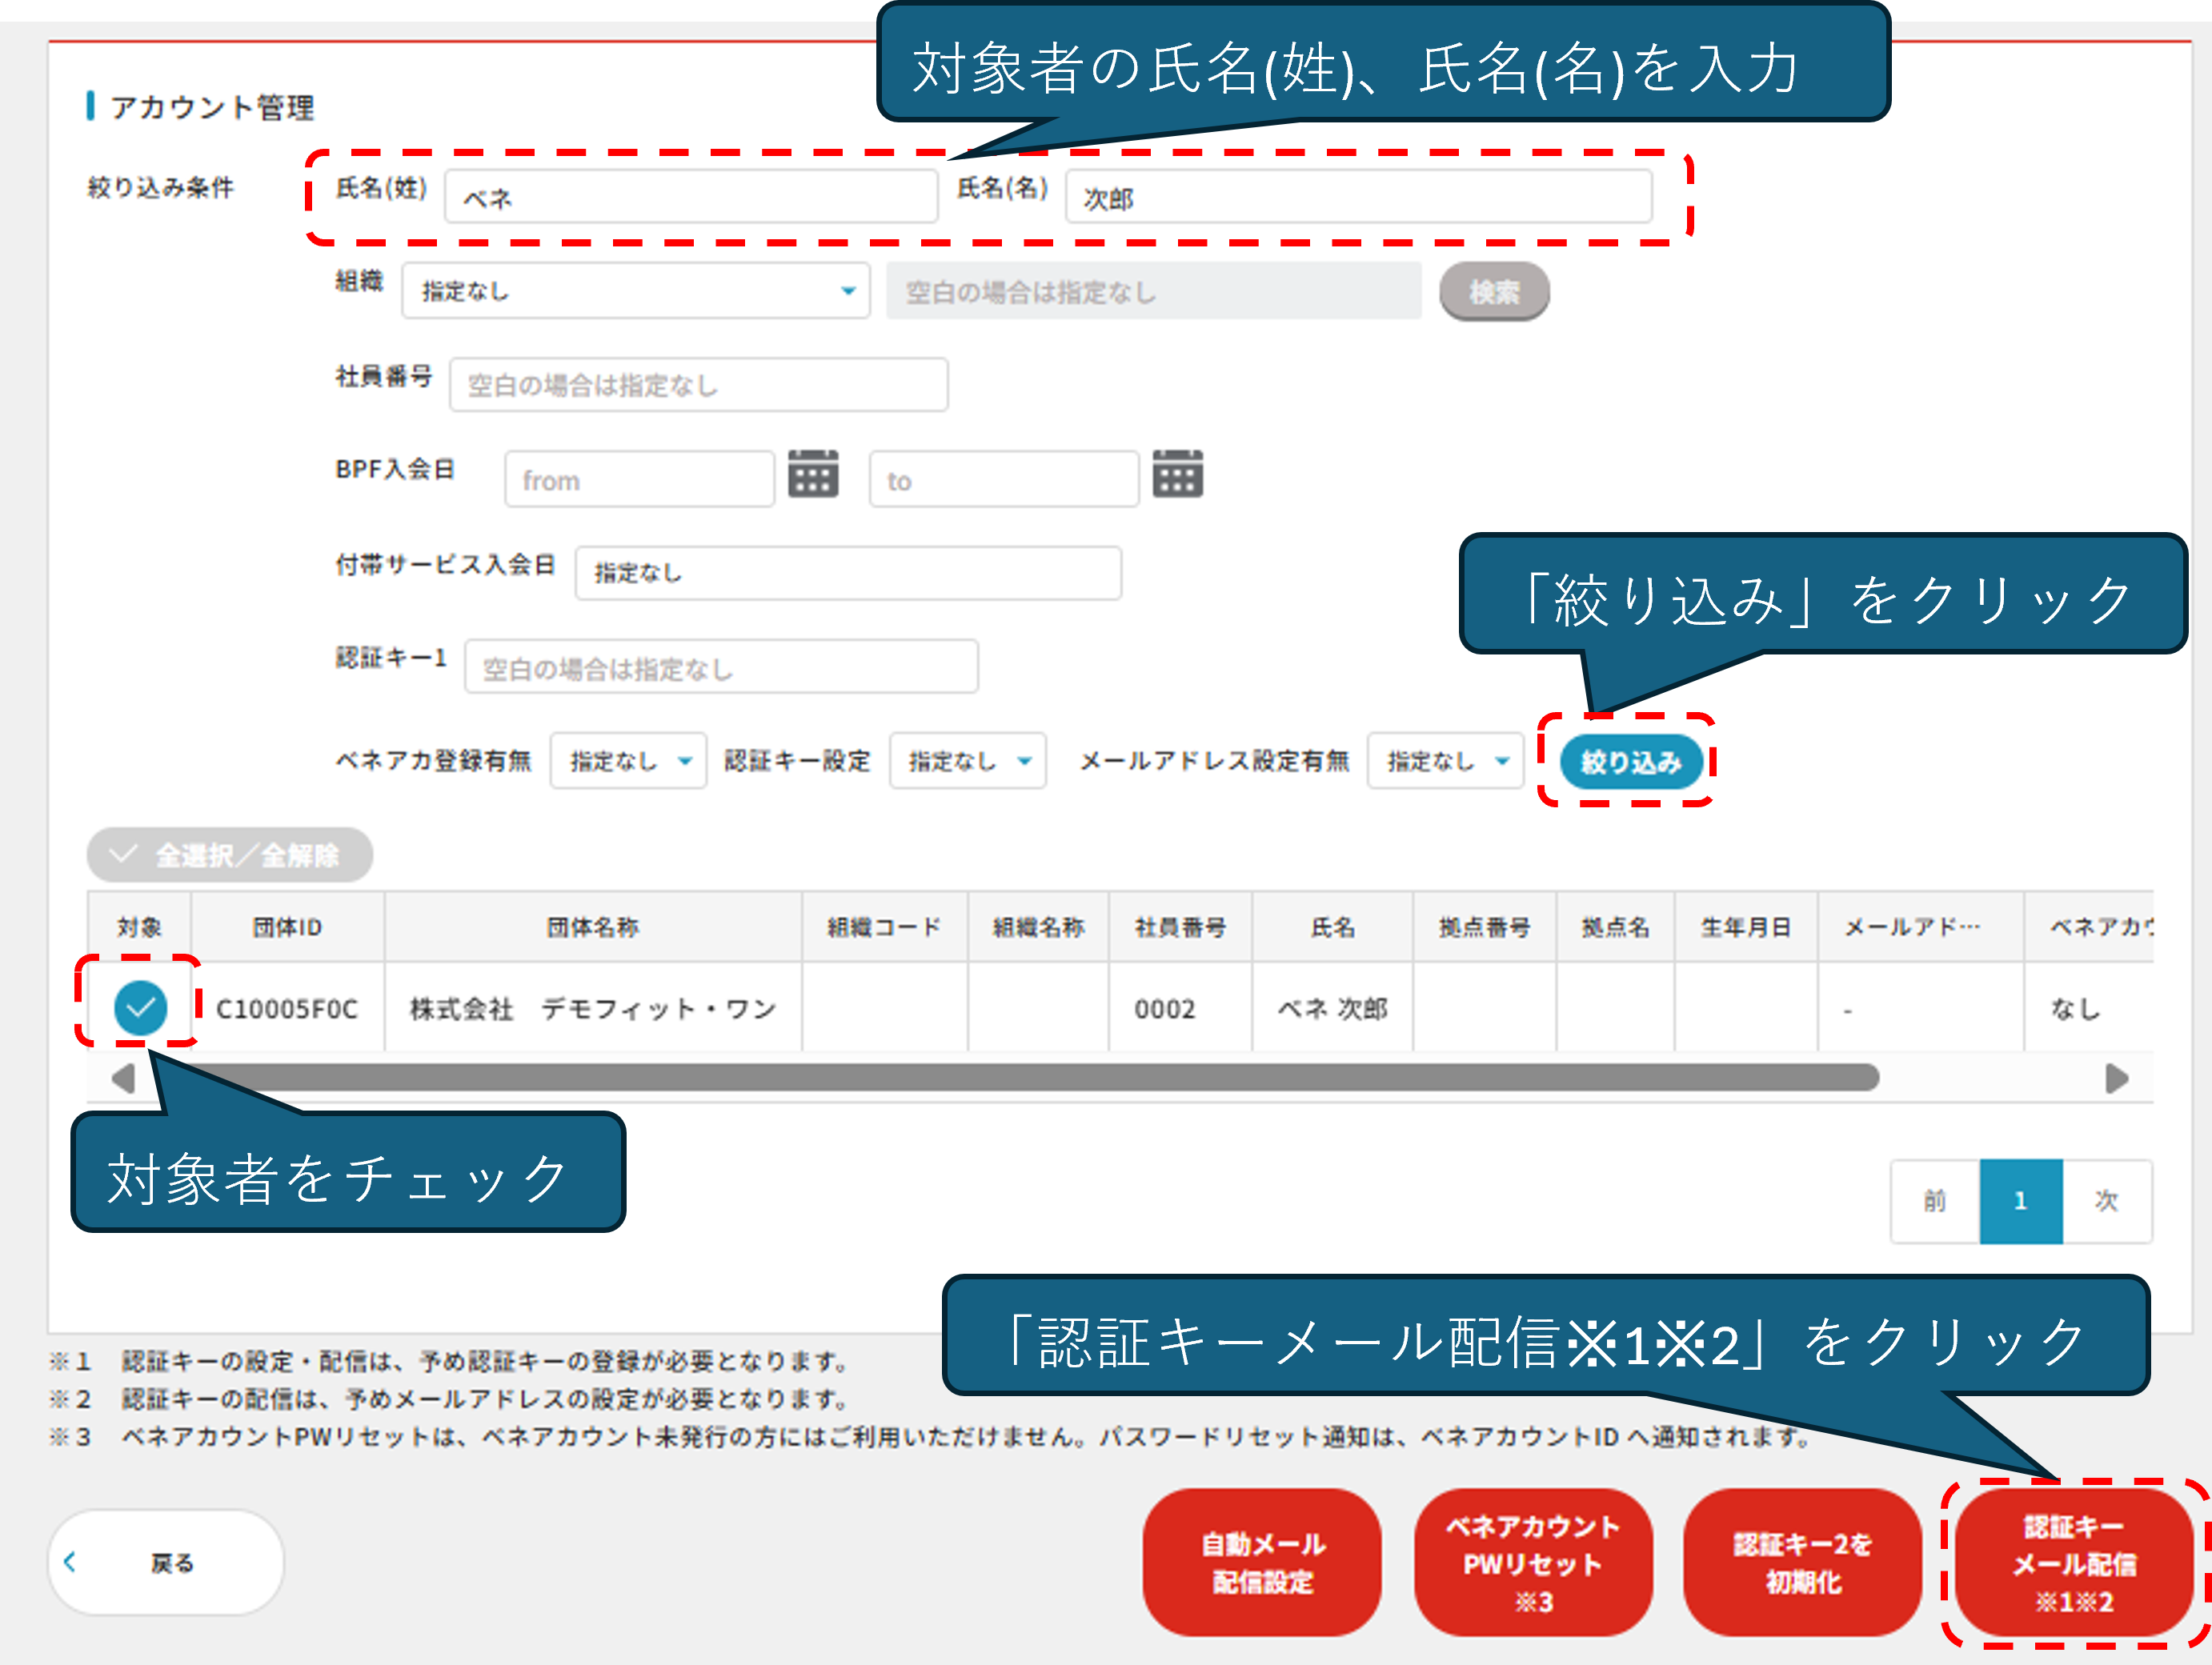Click the right arrow on horizontal scrollbar

coord(2116,1078)
